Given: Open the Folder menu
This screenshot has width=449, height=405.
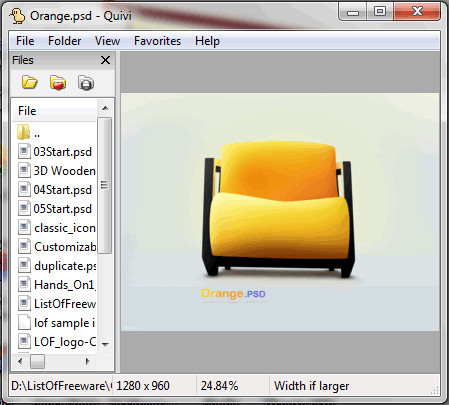Looking at the screenshot, I should [64, 41].
